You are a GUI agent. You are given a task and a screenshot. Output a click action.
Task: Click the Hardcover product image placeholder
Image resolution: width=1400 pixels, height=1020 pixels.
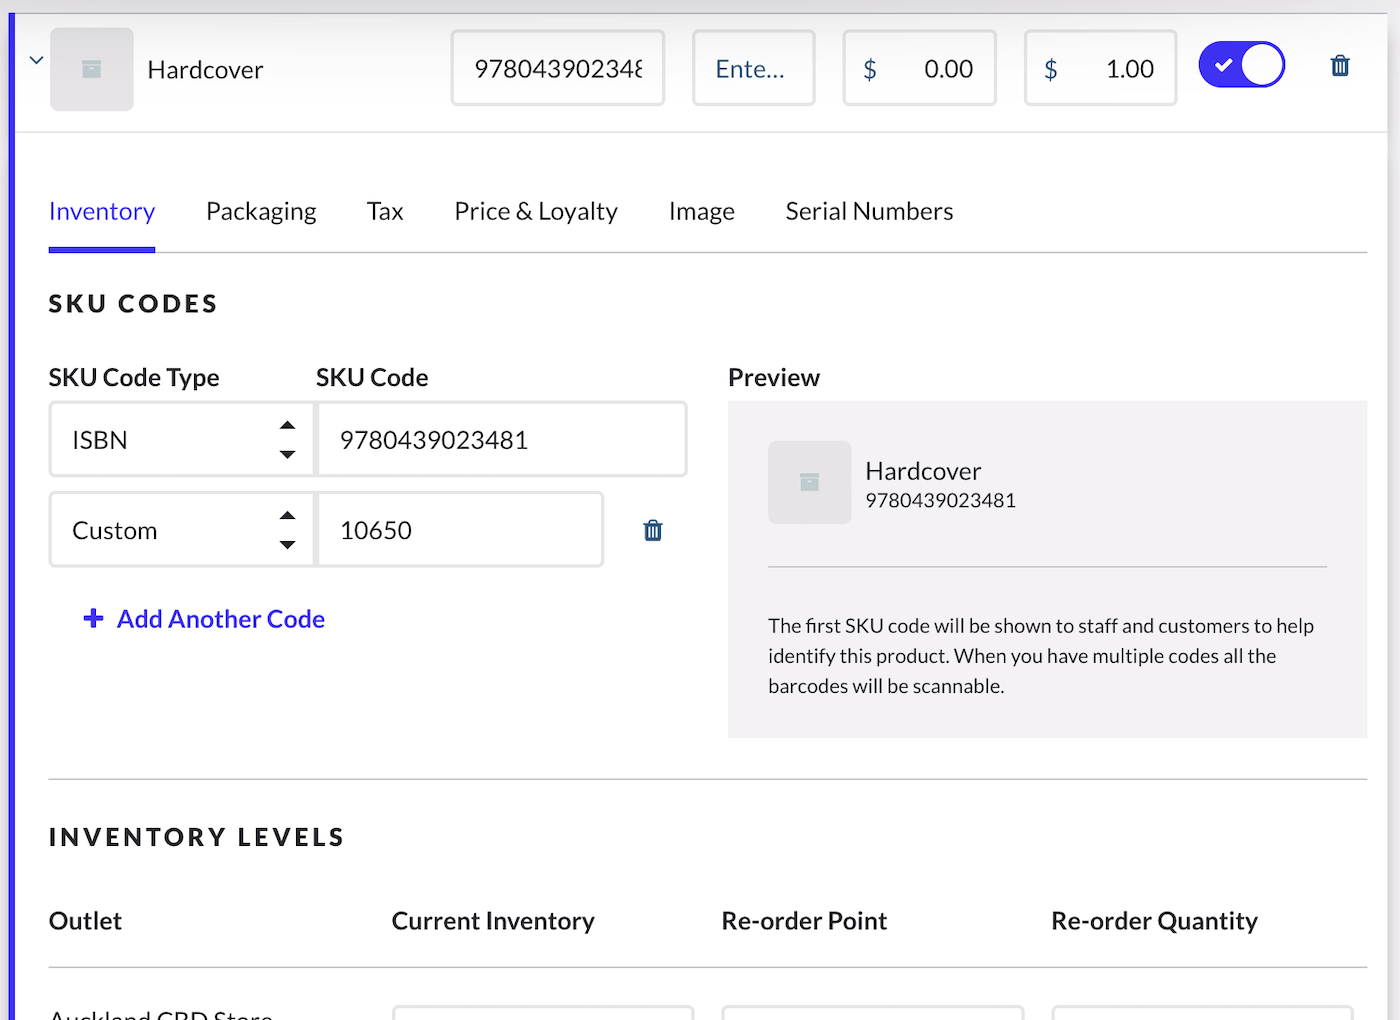[x=92, y=69]
